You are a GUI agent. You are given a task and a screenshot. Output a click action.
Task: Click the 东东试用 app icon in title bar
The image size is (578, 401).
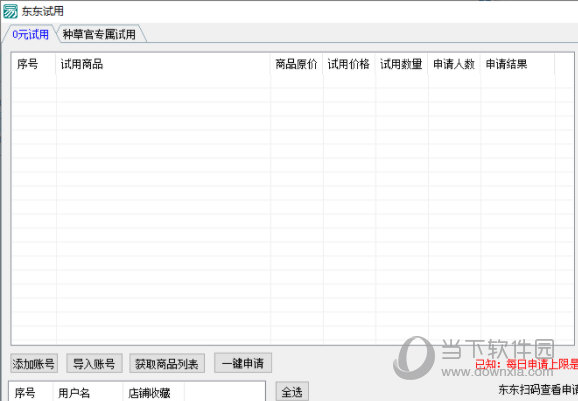click(x=10, y=11)
